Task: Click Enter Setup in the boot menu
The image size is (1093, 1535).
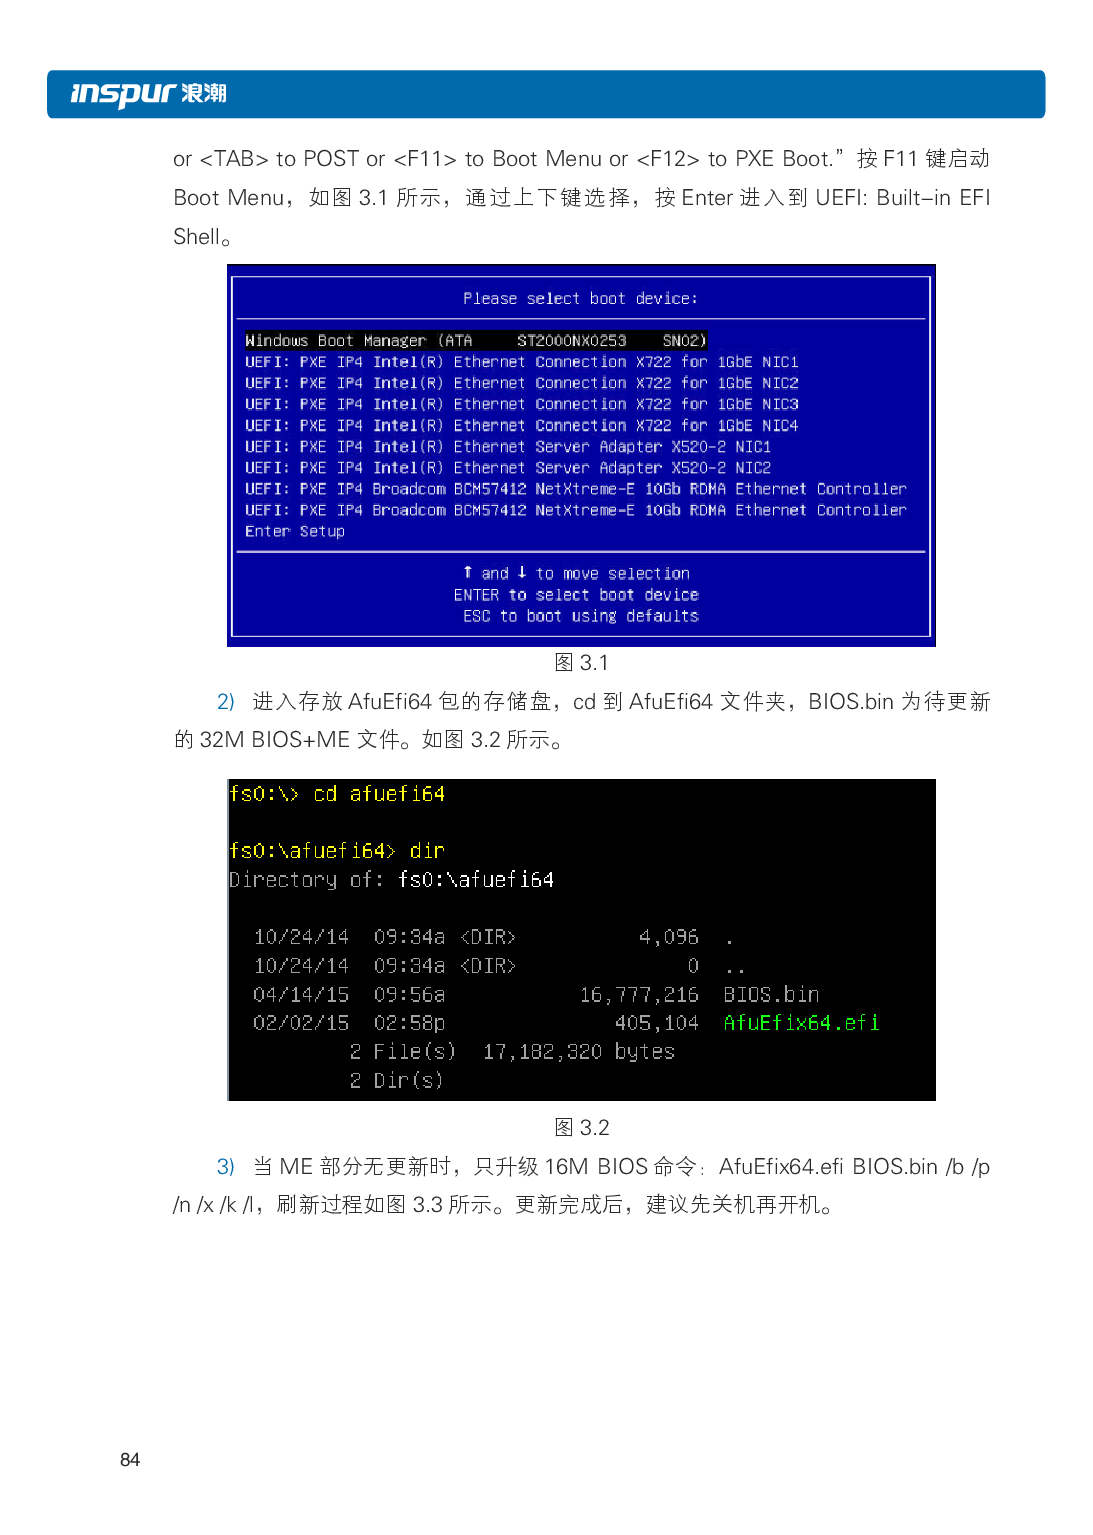Action: [x=294, y=532]
